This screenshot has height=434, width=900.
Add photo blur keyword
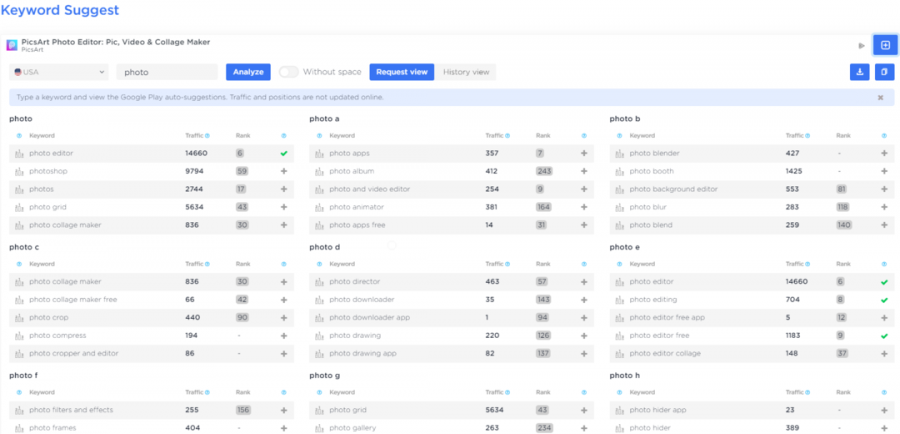(x=884, y=207)
